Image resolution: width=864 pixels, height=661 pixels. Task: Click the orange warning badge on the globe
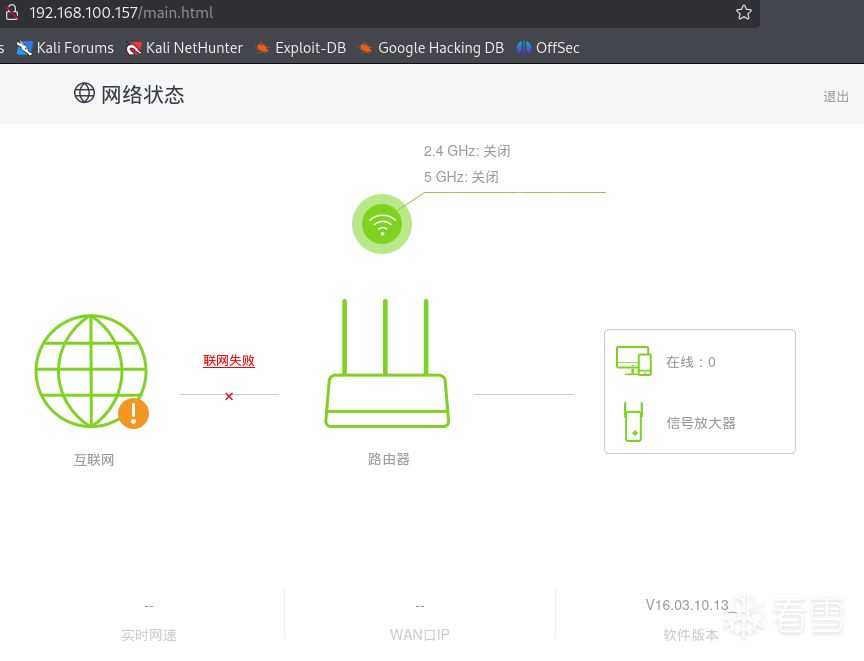tap(134, 413)
